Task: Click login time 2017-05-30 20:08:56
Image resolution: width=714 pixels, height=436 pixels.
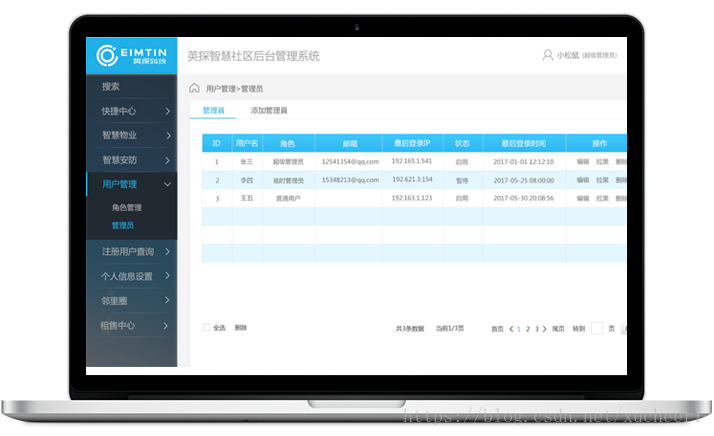Action: click(524, 198)
